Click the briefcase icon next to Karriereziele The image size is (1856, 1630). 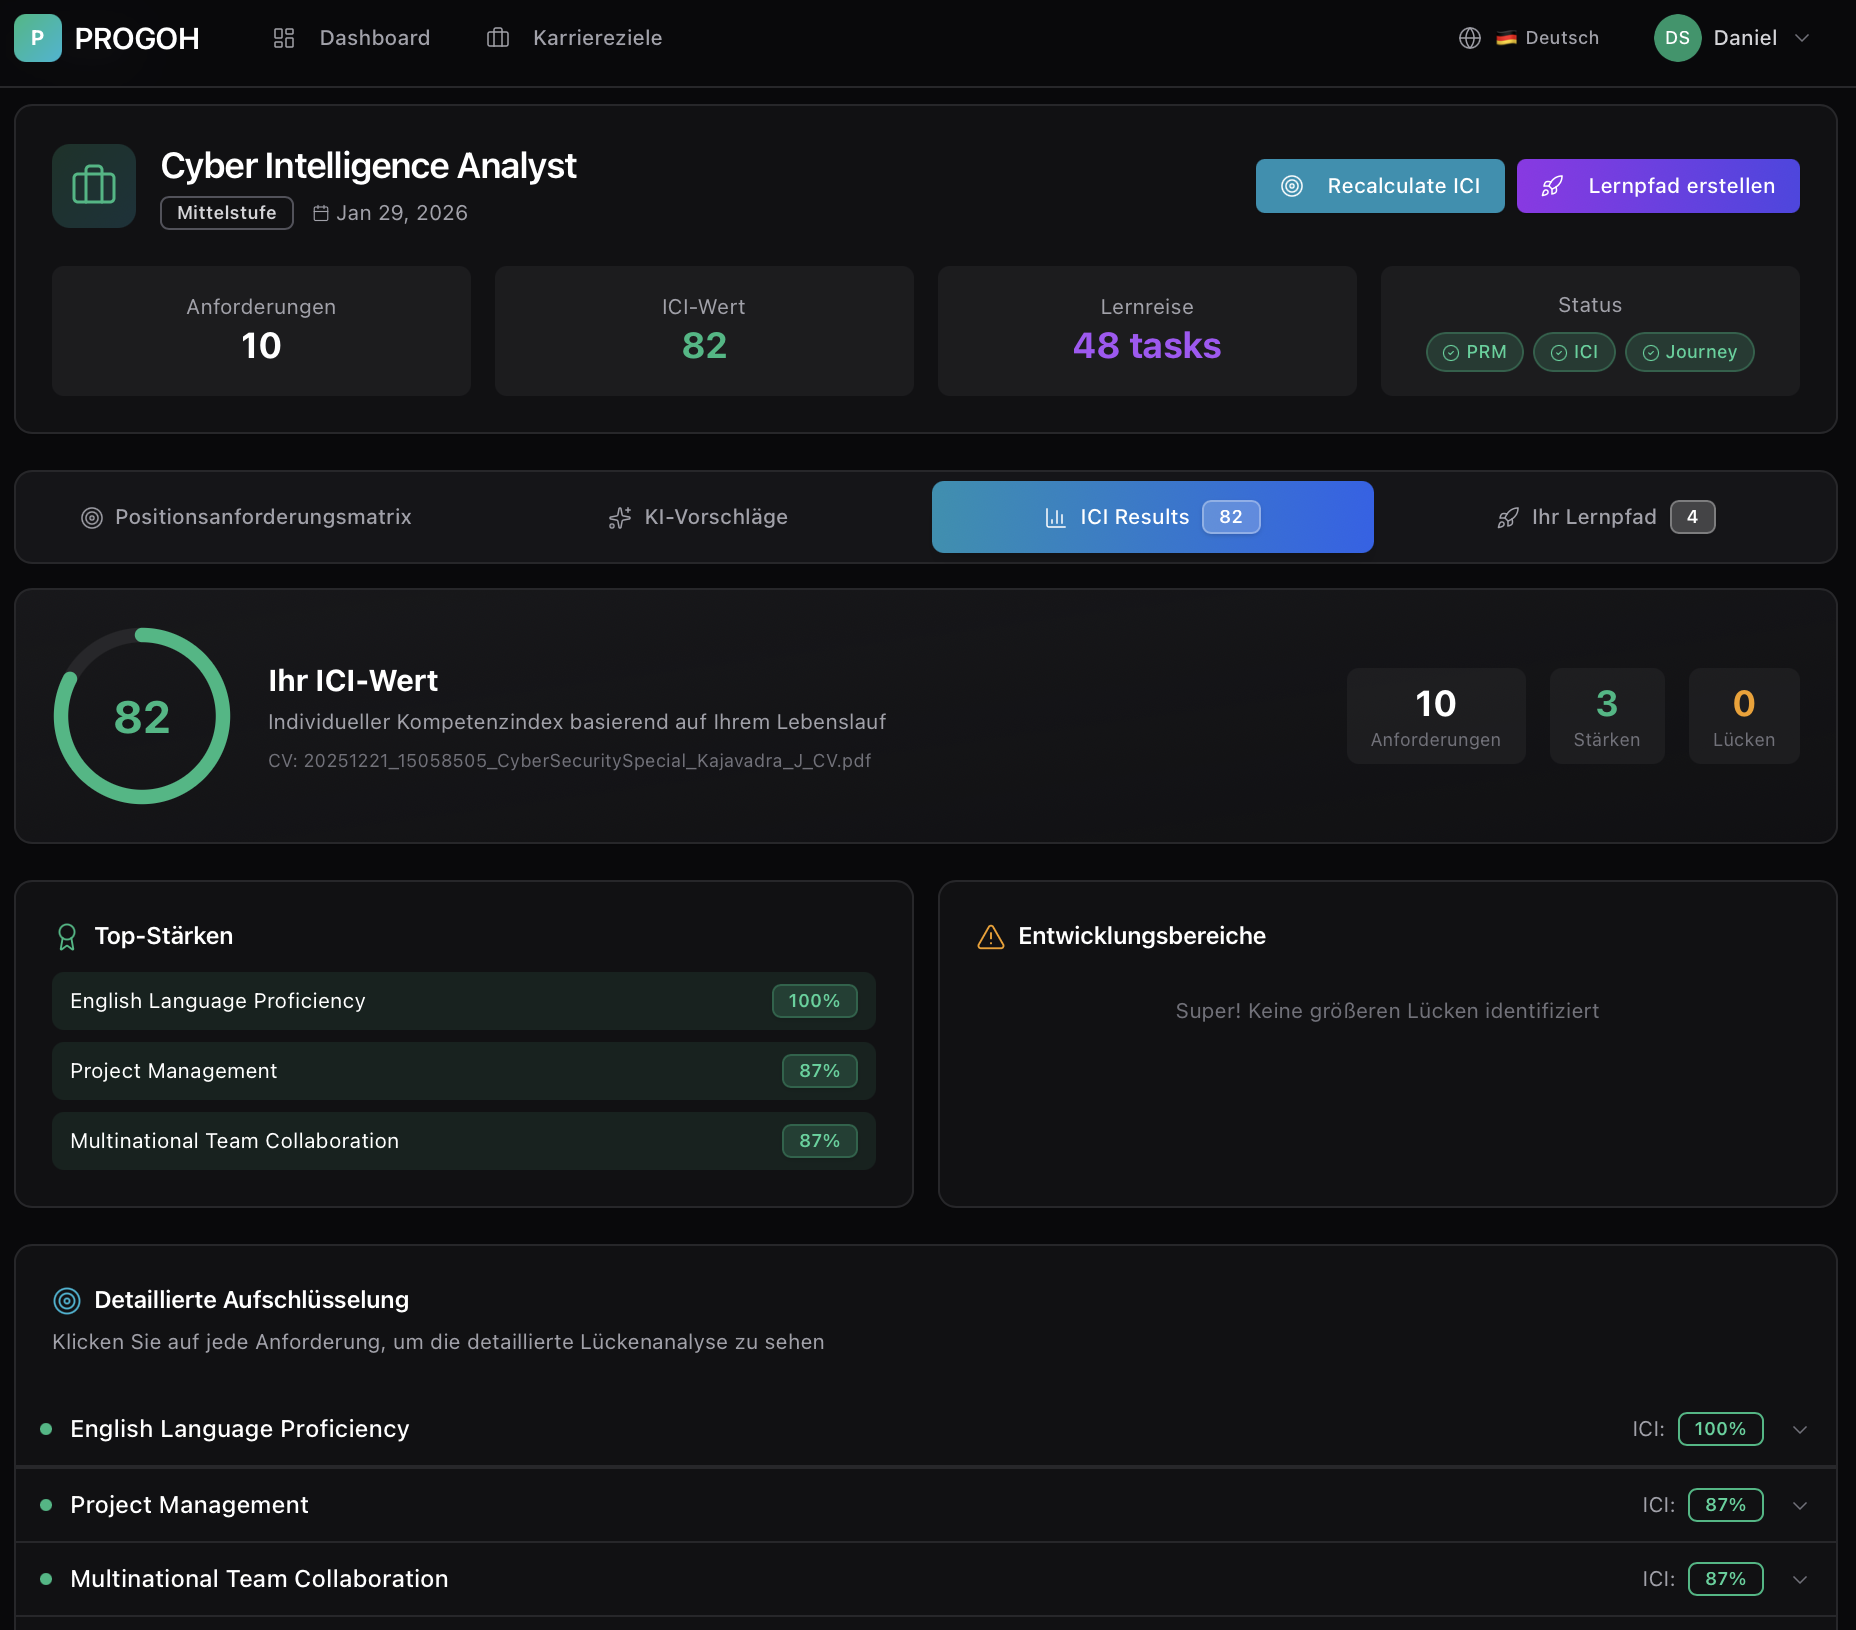click(497, 38)
